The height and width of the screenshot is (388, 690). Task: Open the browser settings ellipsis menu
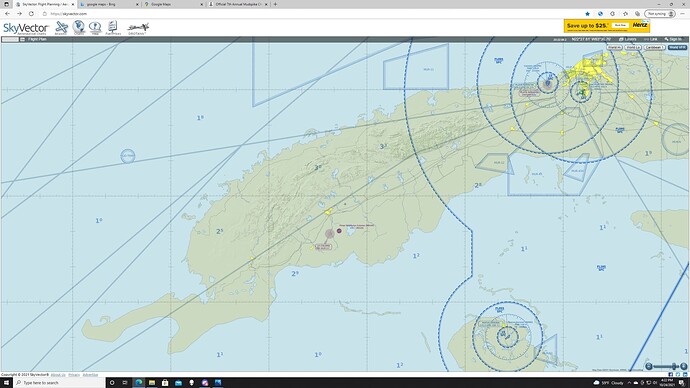pyautogui.click(x=683, y=14)
